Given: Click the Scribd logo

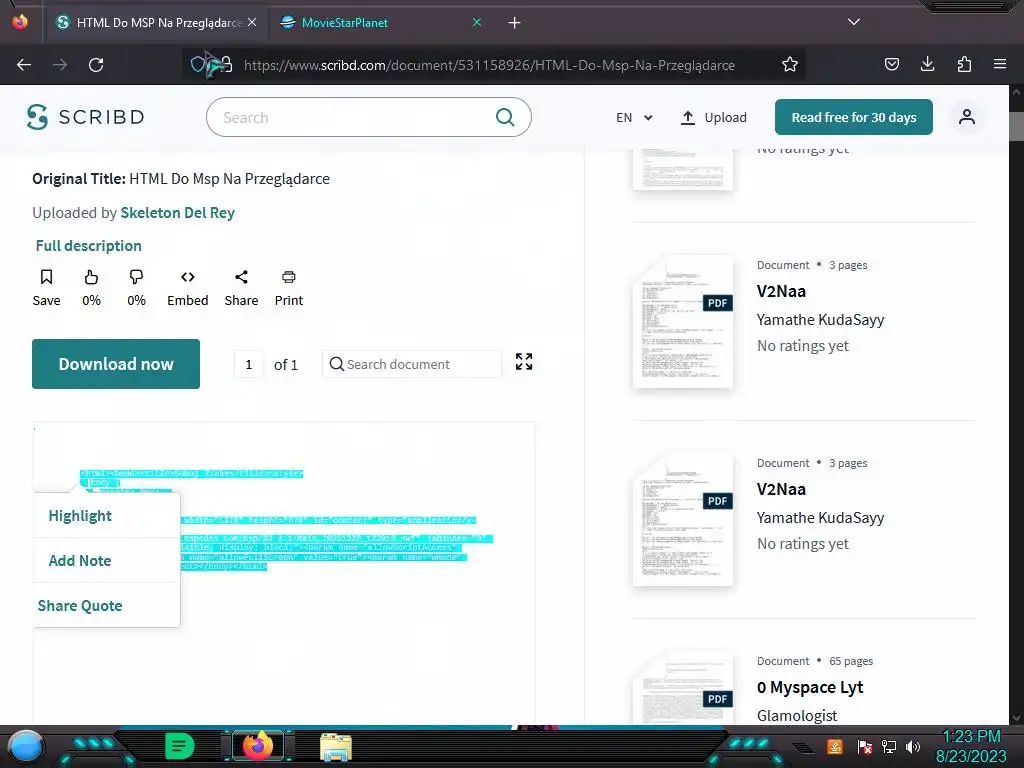Looking at the screenshot, I should click(x=86, y=117).
